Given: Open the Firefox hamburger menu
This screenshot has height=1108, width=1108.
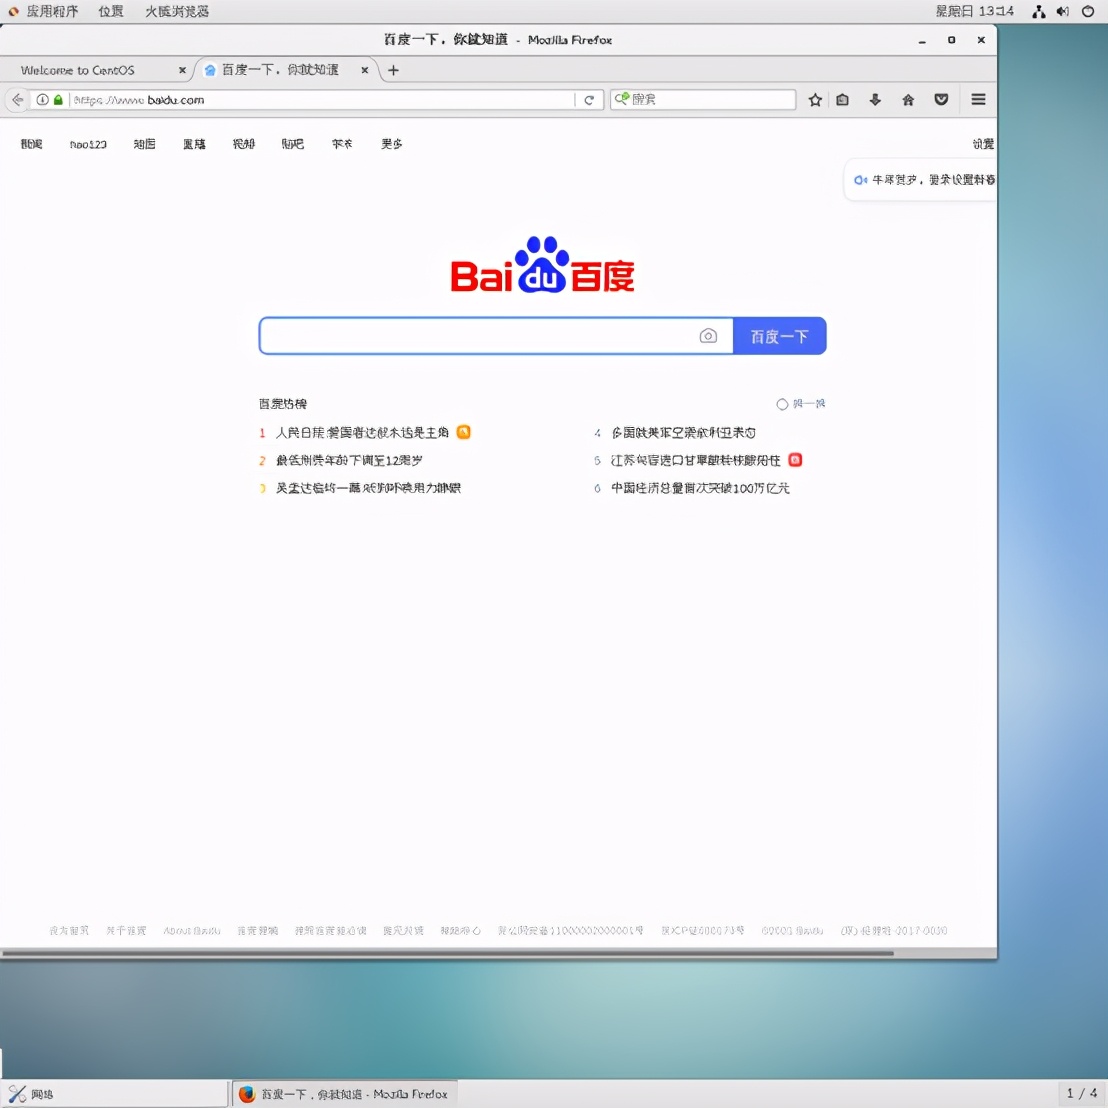Looking at the screenshot, I should pos(978,99).
